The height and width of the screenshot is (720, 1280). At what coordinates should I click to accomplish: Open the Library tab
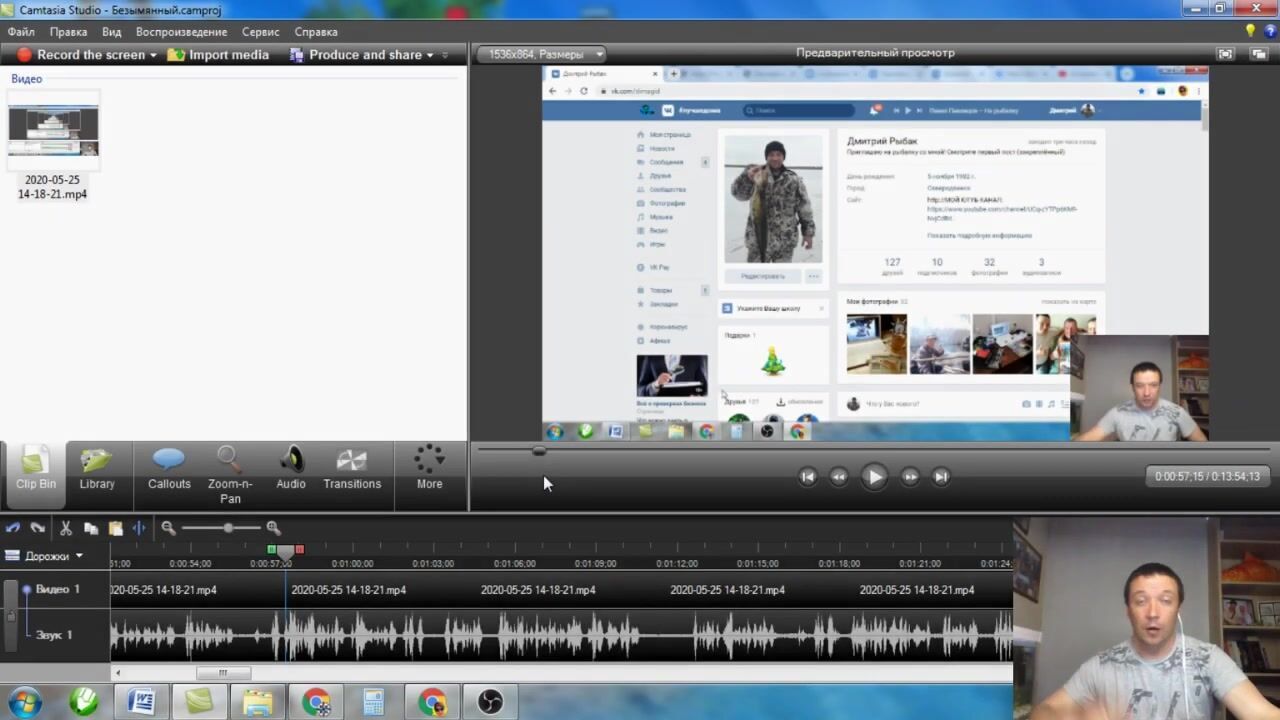tap(97, 470)
